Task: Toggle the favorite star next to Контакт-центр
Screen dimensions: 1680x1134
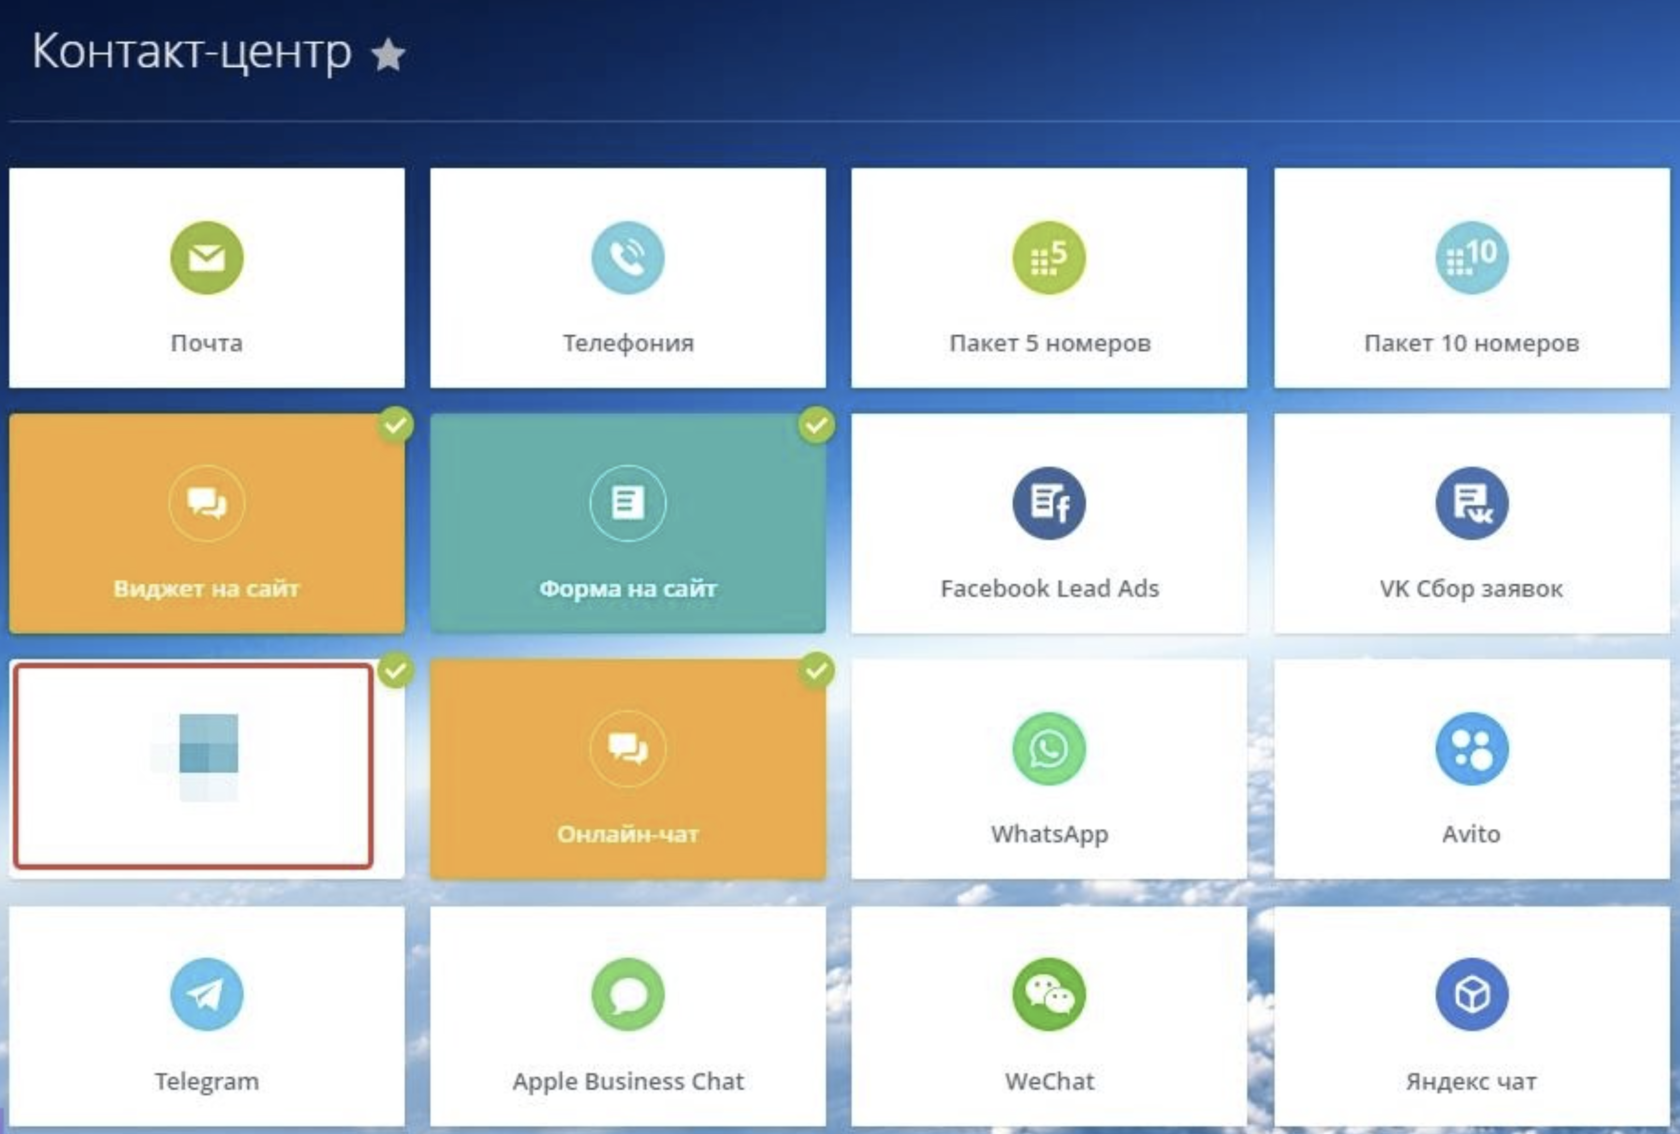Action: click(388, 54)
